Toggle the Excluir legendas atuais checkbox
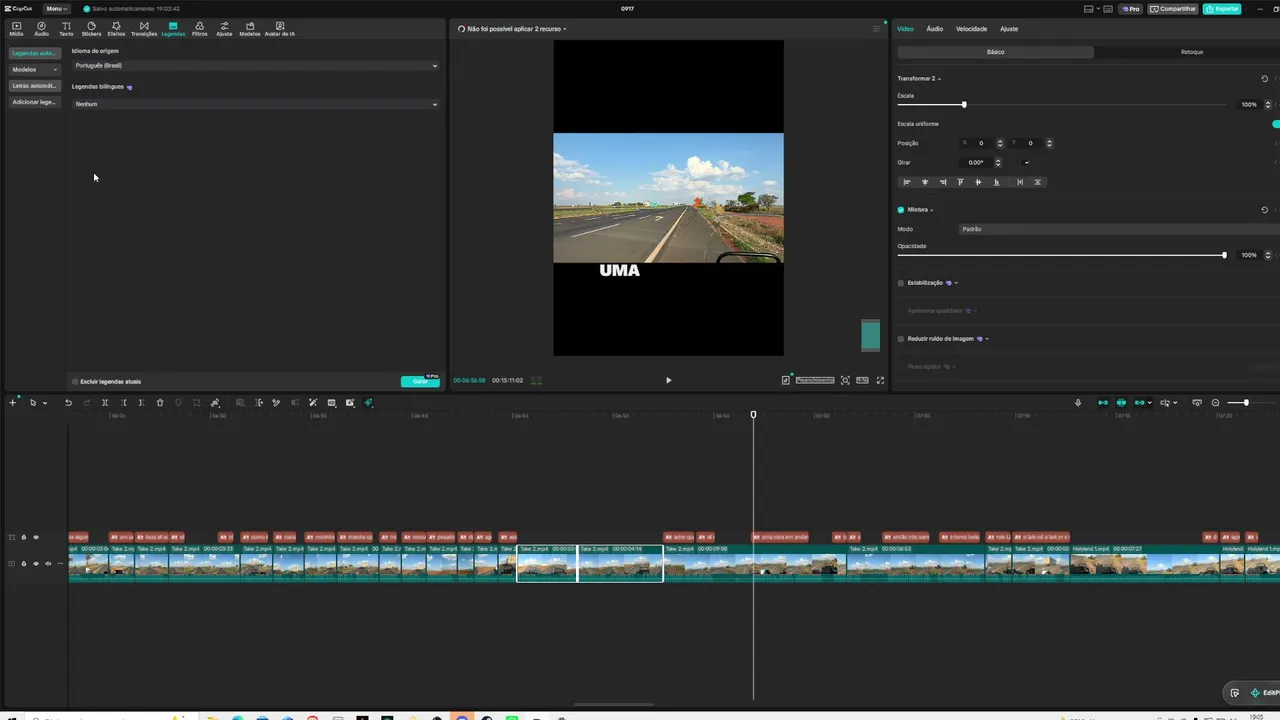Image resolution: width=1280 pixels, height=720 pixels. point(75,381)
